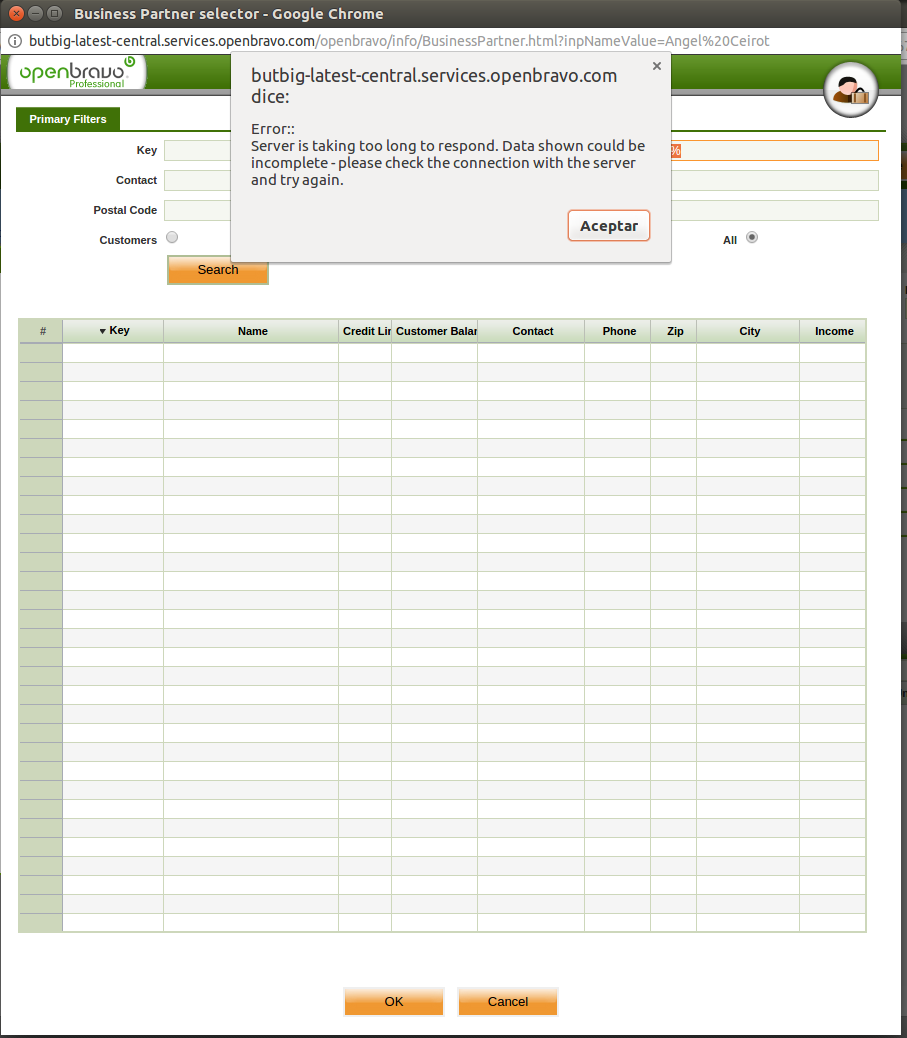Viewport: 907px width, 1038px height.
Task: Click the Openbravo Professional logo
Action: click(x=77, y=72)
